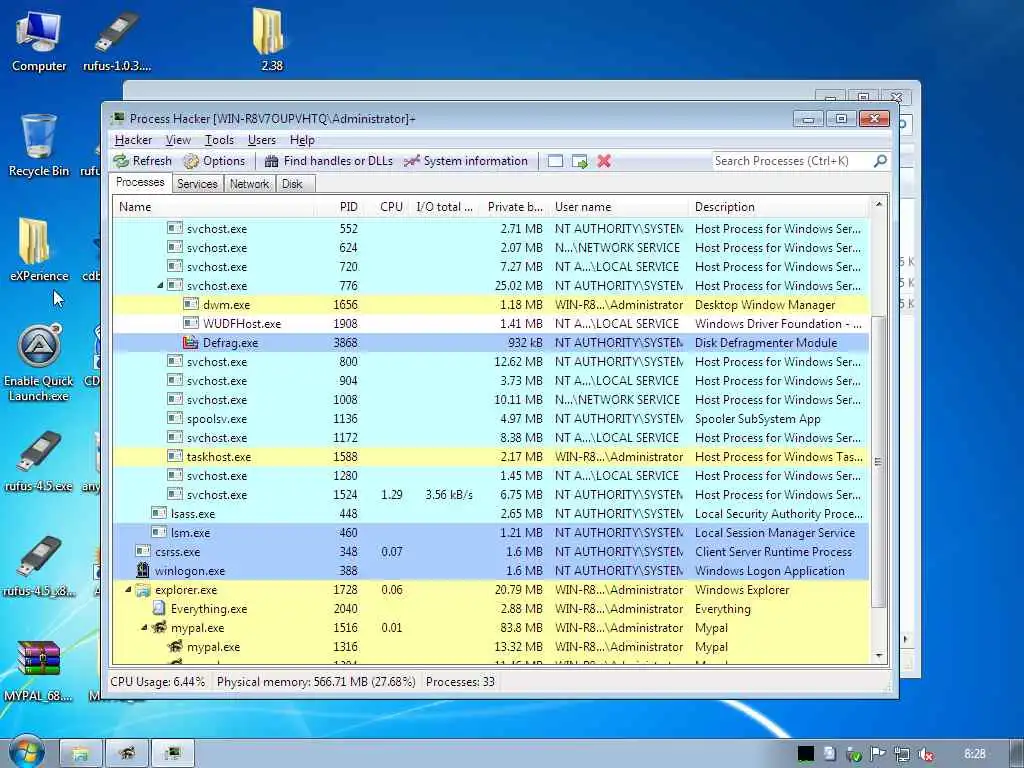Click the Processes: 33 status text

(460, 682)
